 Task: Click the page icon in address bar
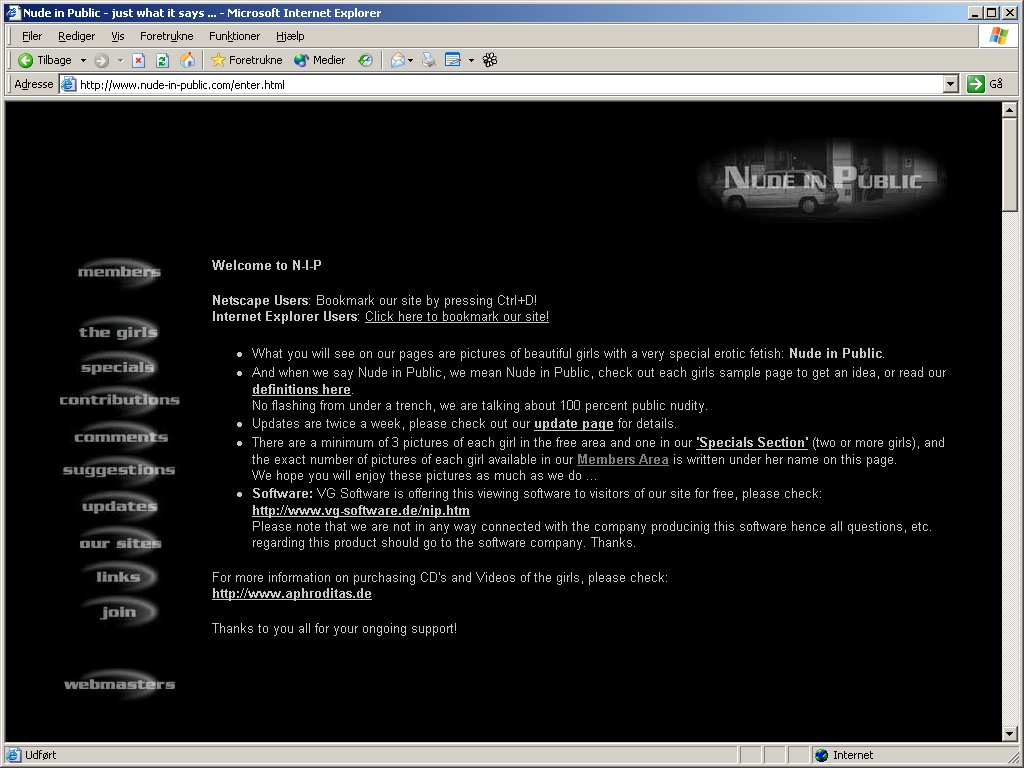tap(69, 84)
